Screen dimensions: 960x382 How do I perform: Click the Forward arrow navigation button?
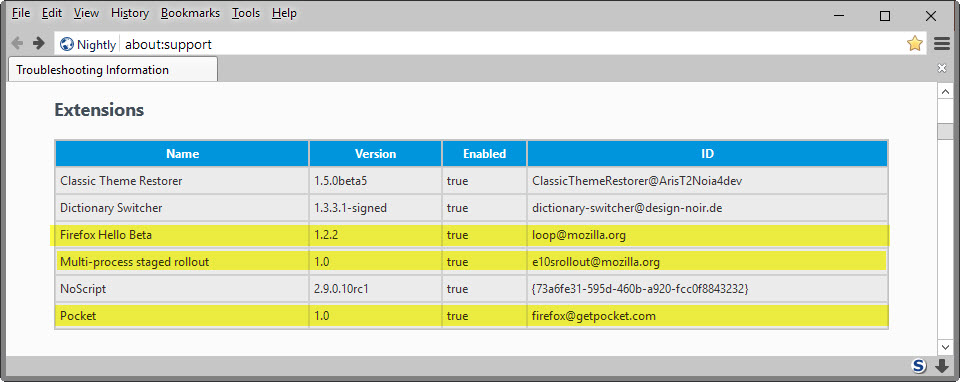pyautogui.click(x=39, y=43)
